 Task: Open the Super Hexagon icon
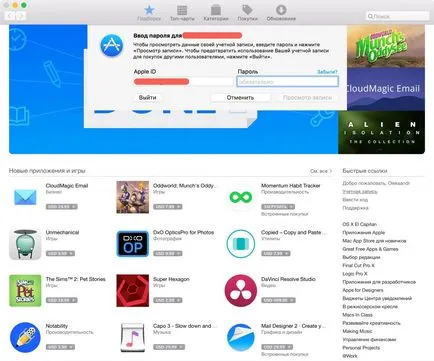click(x=132, y=291)
